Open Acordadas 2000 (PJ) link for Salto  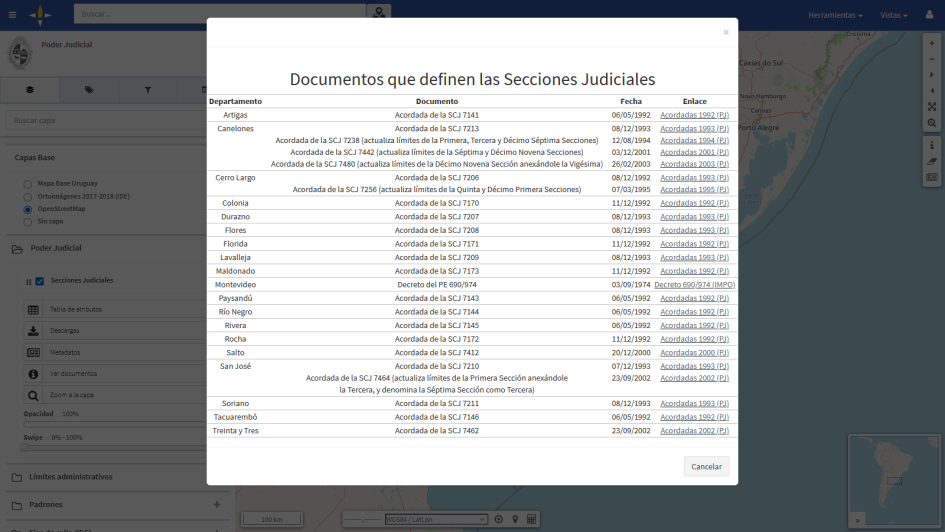(694, 353)
